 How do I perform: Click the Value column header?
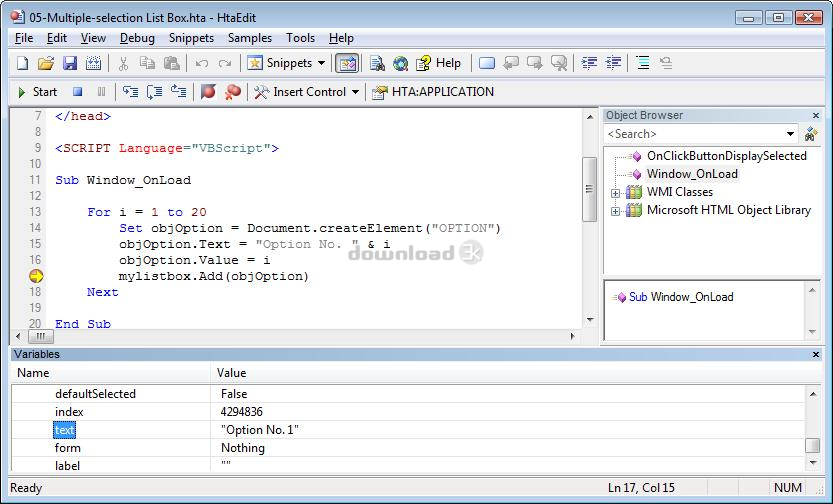515,373
